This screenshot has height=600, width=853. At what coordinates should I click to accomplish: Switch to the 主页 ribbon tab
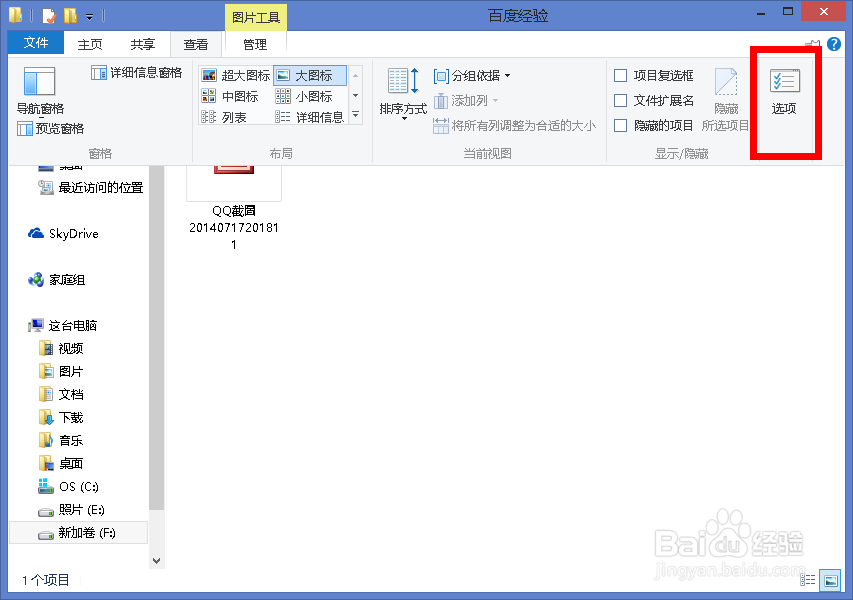click(88, 43)
